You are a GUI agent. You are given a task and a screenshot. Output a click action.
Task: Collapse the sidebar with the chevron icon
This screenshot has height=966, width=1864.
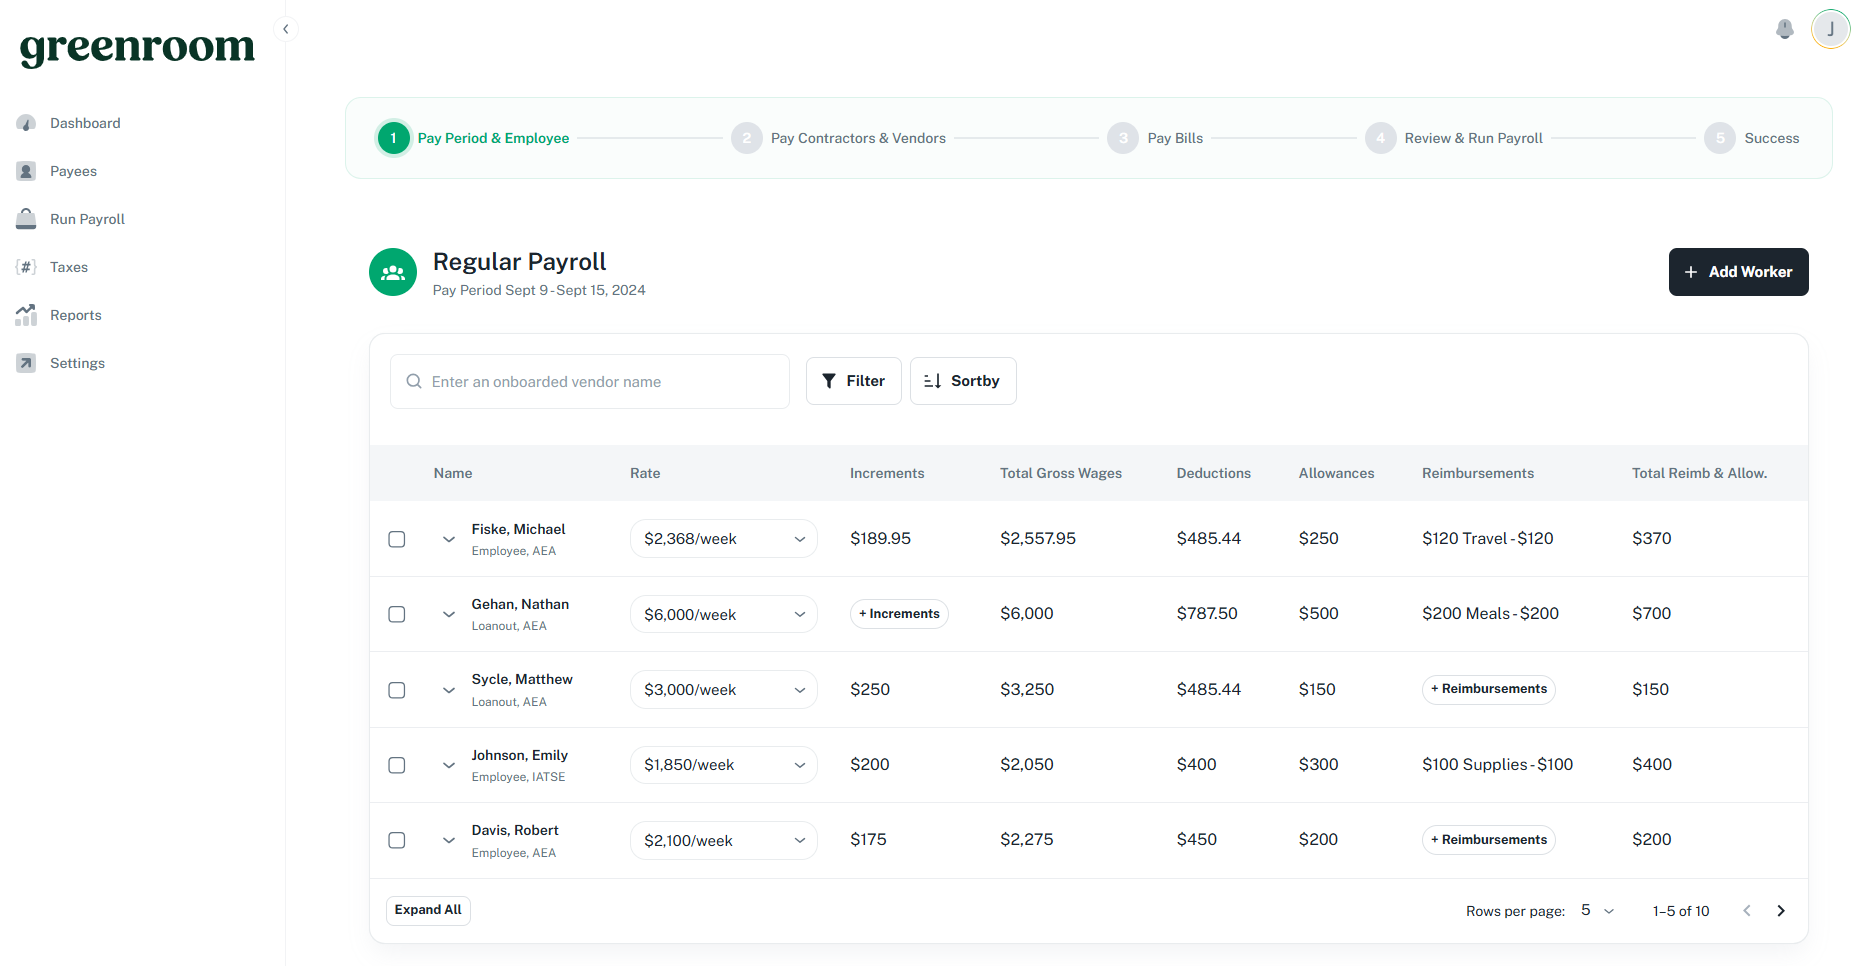286,29
